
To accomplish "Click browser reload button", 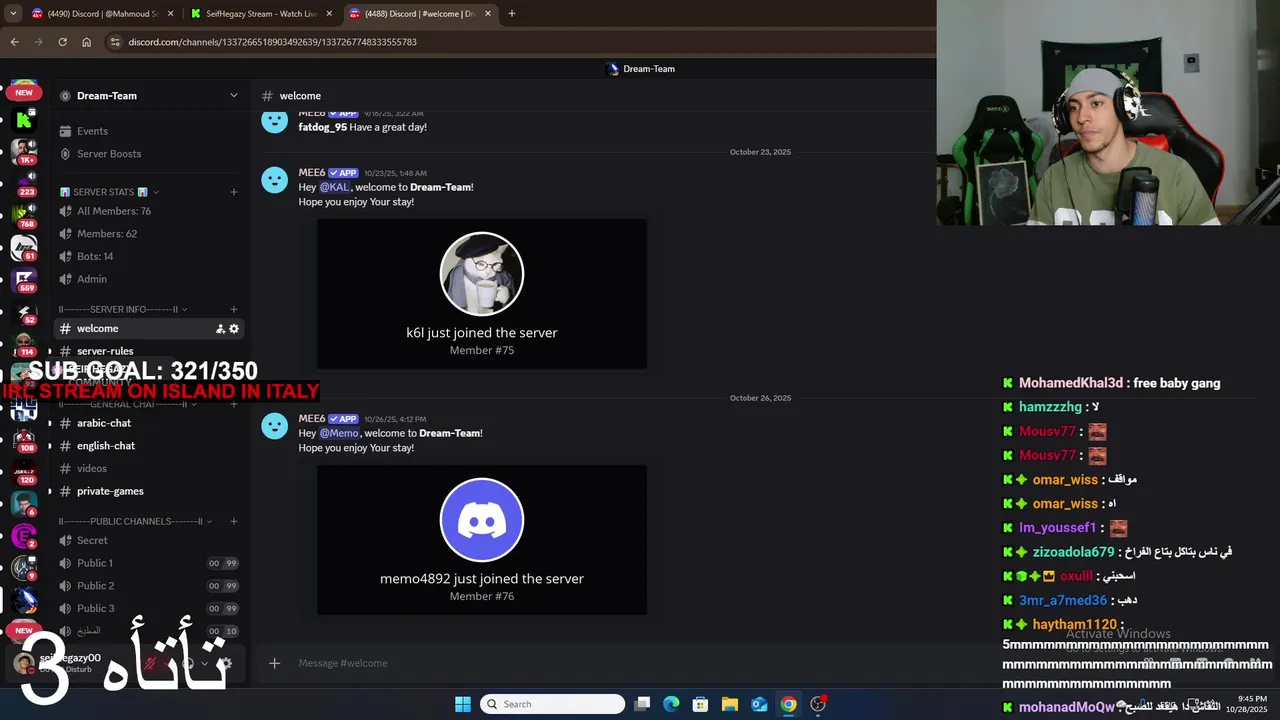I will 62,42.
